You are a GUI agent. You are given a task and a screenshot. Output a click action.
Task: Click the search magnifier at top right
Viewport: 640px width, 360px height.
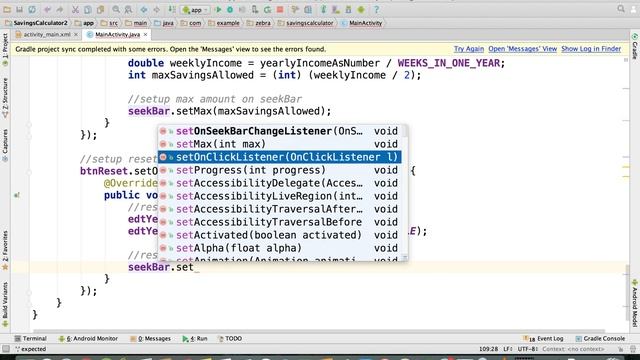tap(621, 9)
